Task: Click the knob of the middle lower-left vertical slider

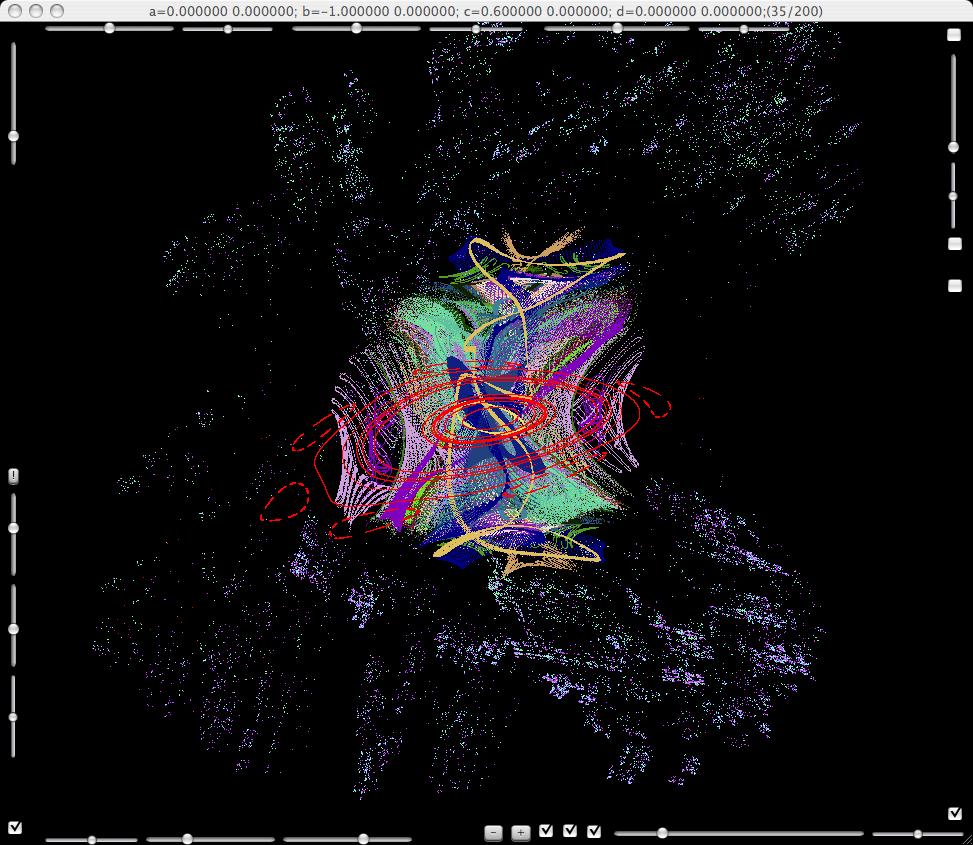Action: [x=13, y=628]
